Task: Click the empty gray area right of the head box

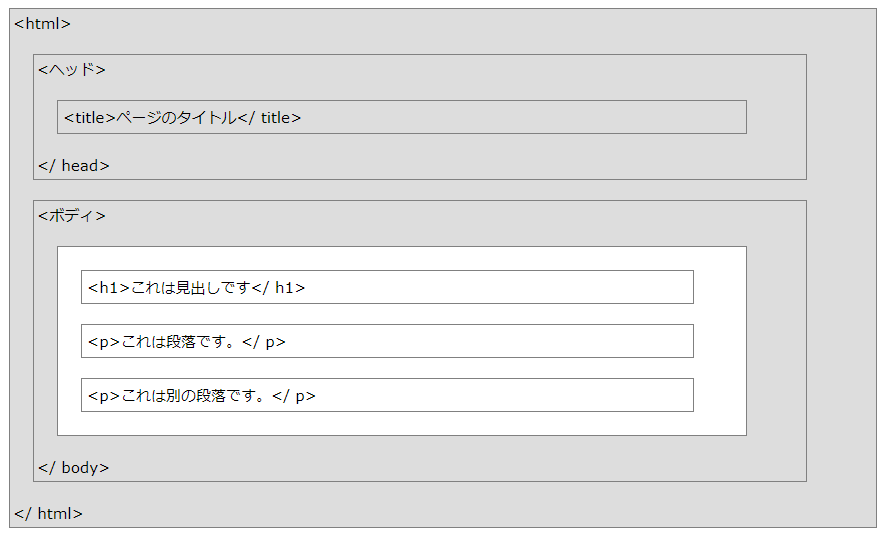Action: pyautogui.click(x=841, y=117)
